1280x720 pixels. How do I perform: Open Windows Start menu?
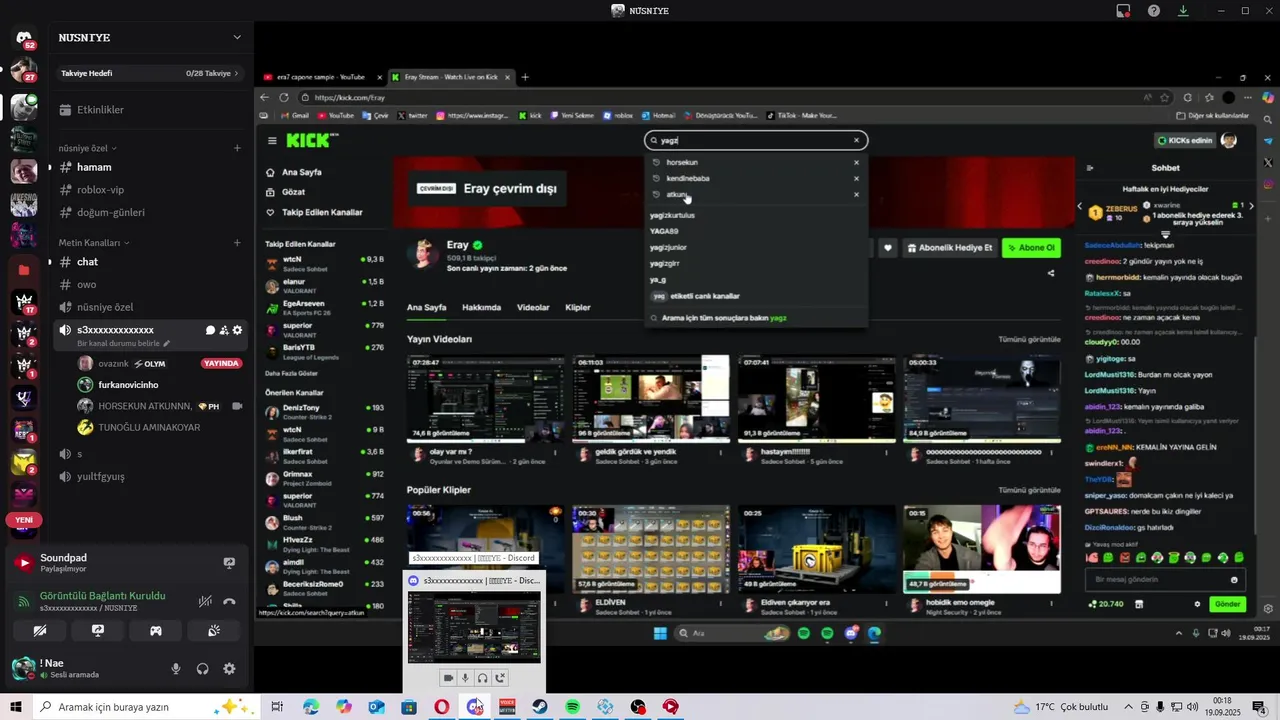(x=16, y=707)
